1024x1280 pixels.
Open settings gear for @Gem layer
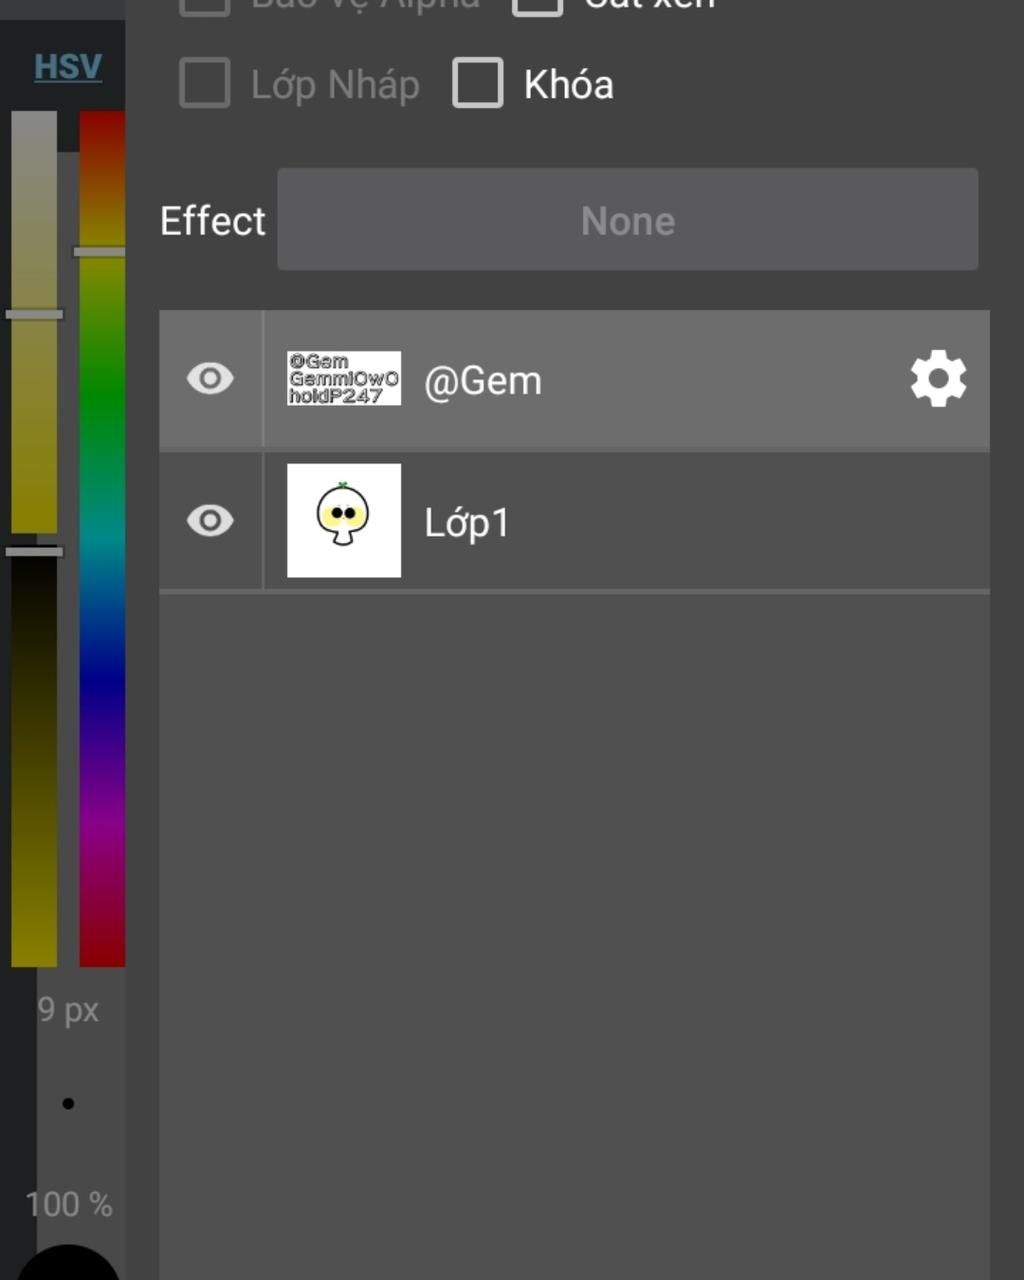tap(938, 378)
